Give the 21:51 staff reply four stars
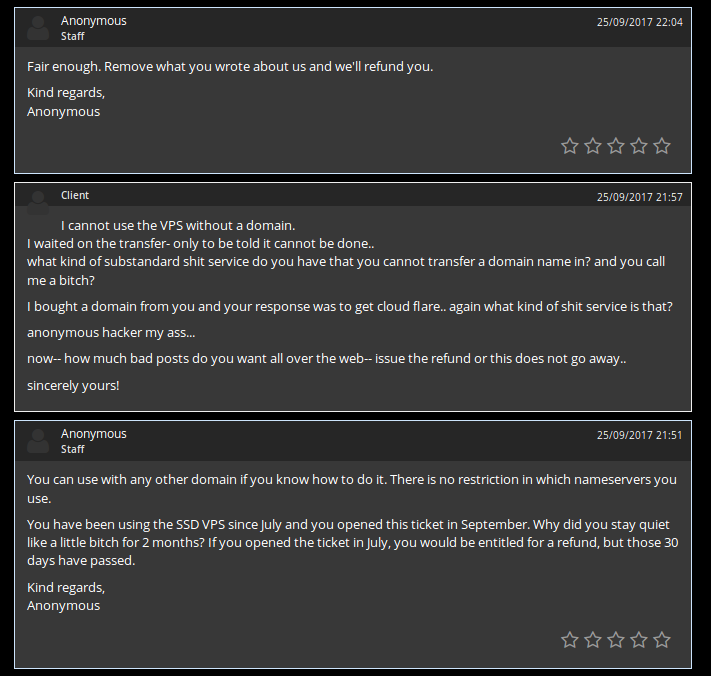The image size is (711, 676). pyautogui.click(x=639, y=640)
